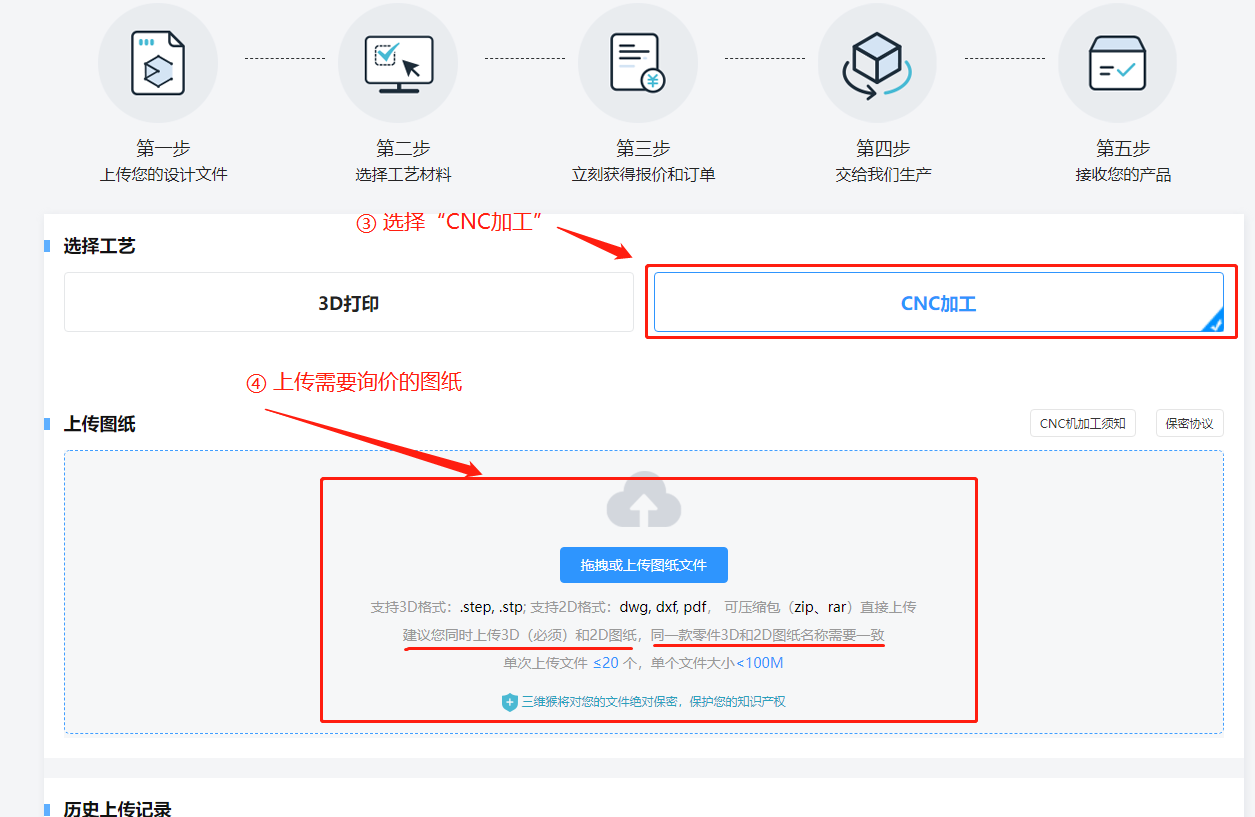Click the step two monitor selection icon
The height and width of the screenshot is (817, 1255).
pyautogui.click(x=398, y=64)
